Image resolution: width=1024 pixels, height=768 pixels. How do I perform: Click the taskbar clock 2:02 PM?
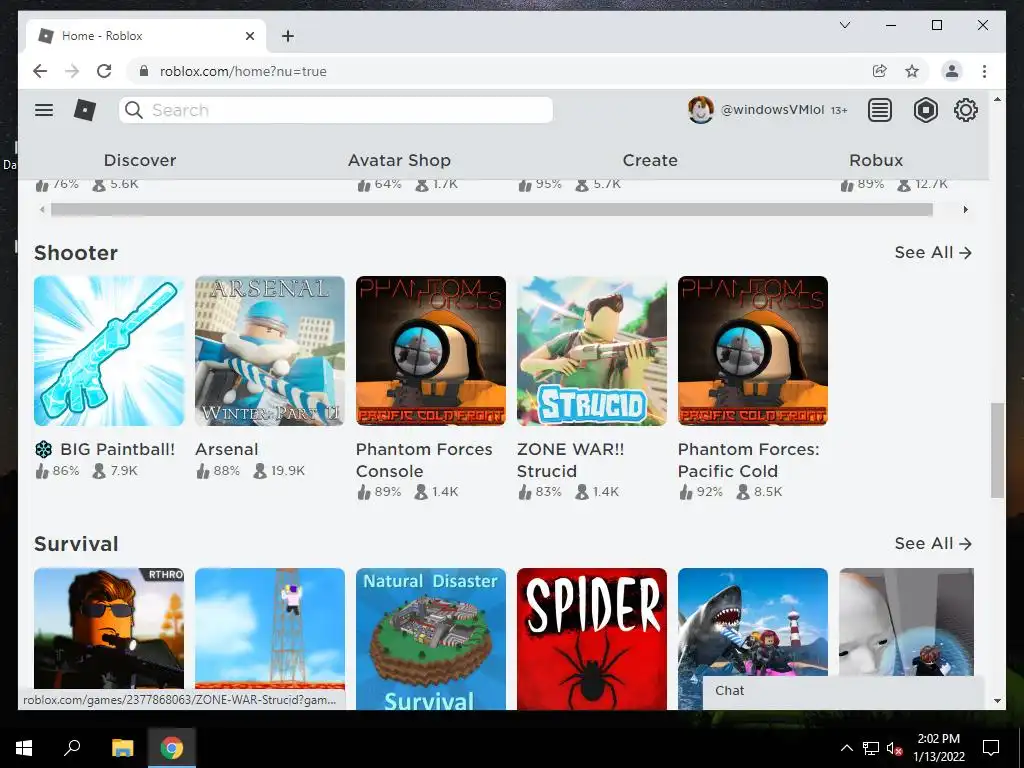(x=938, y=739)
